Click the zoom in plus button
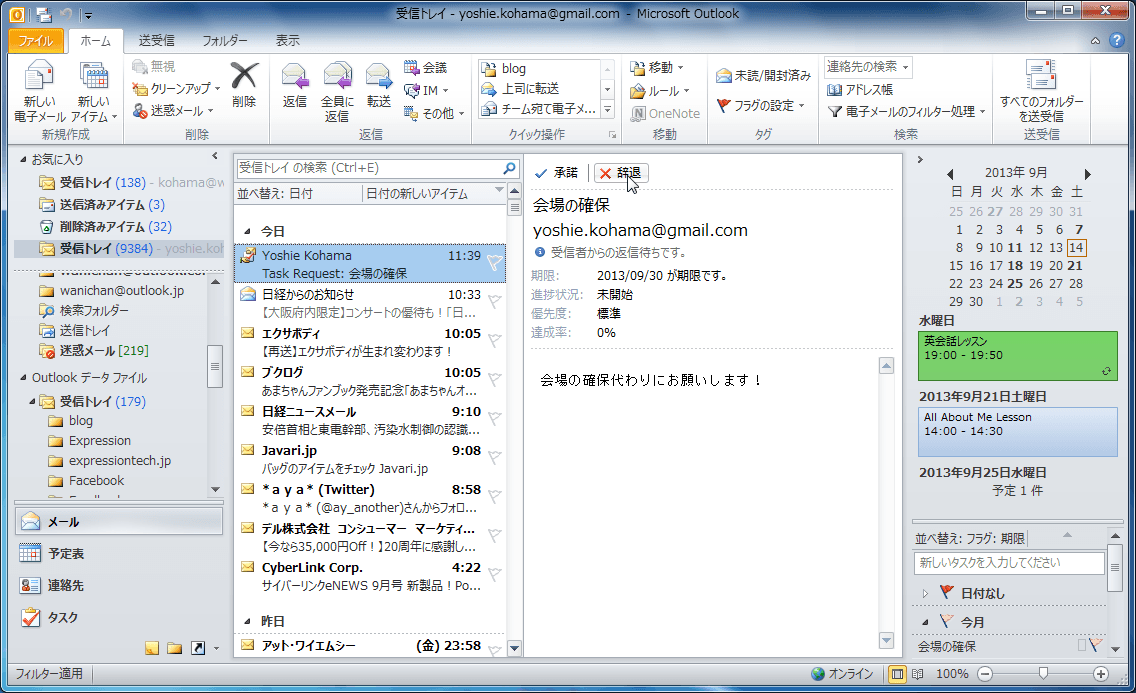This screenshot has width=1136, height=693. tap(1100, 674)
